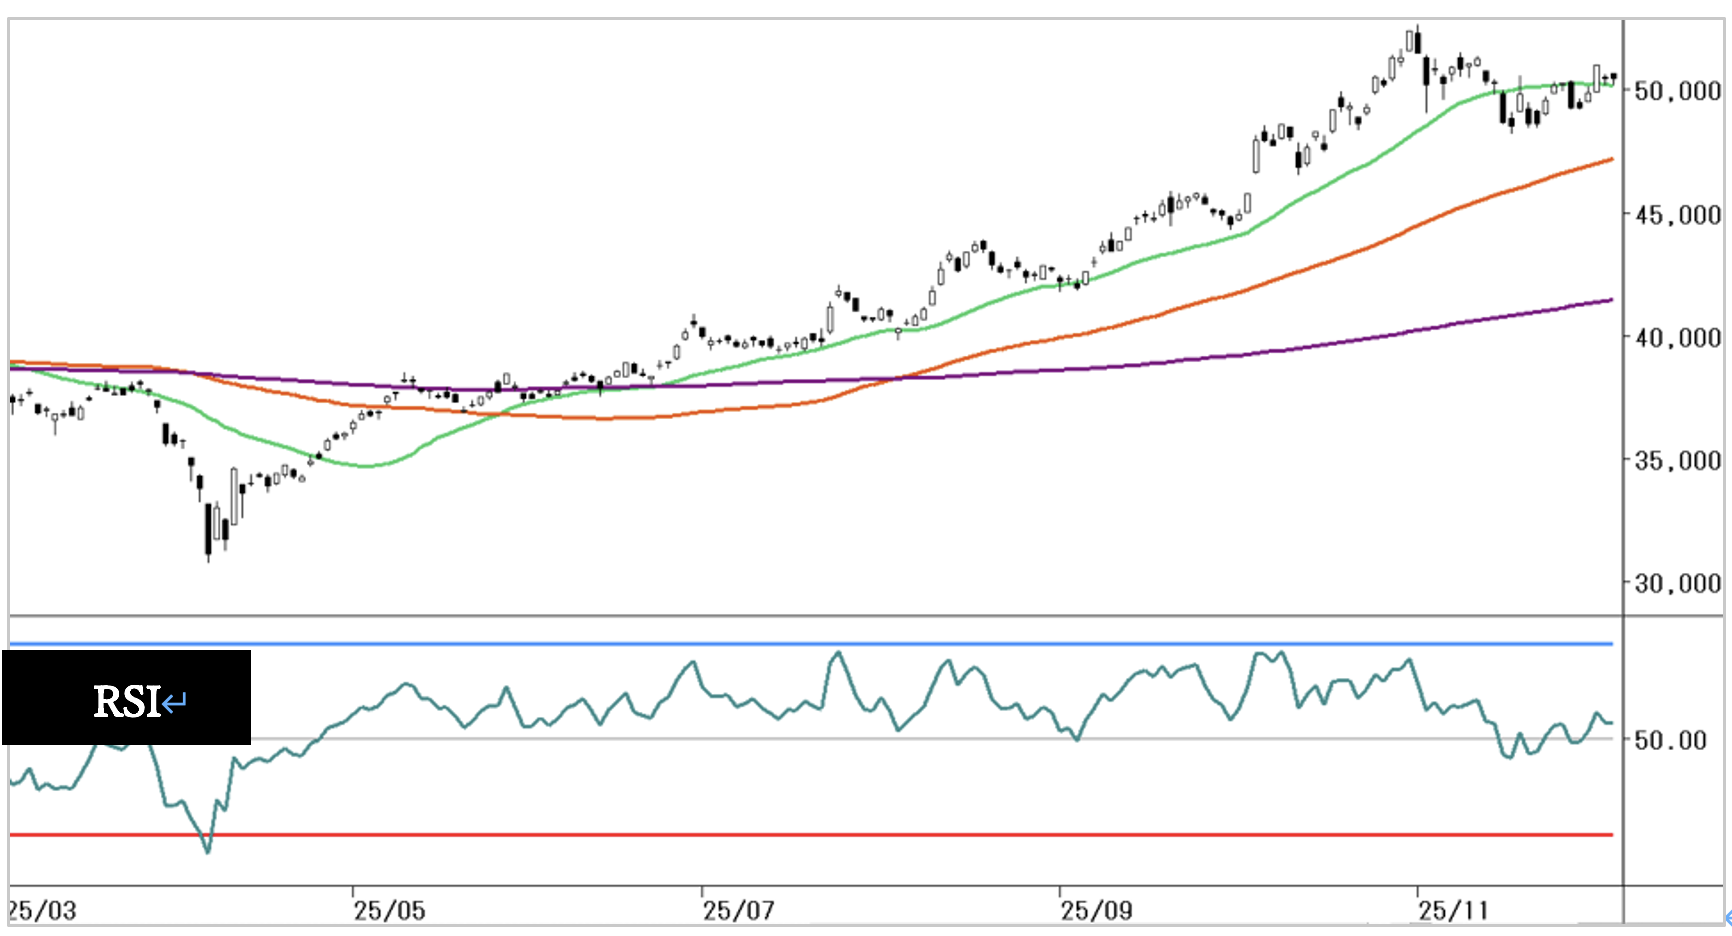1732x936 pixels.
Task: Click the 35,000 price axis label
Action: 1677,461
